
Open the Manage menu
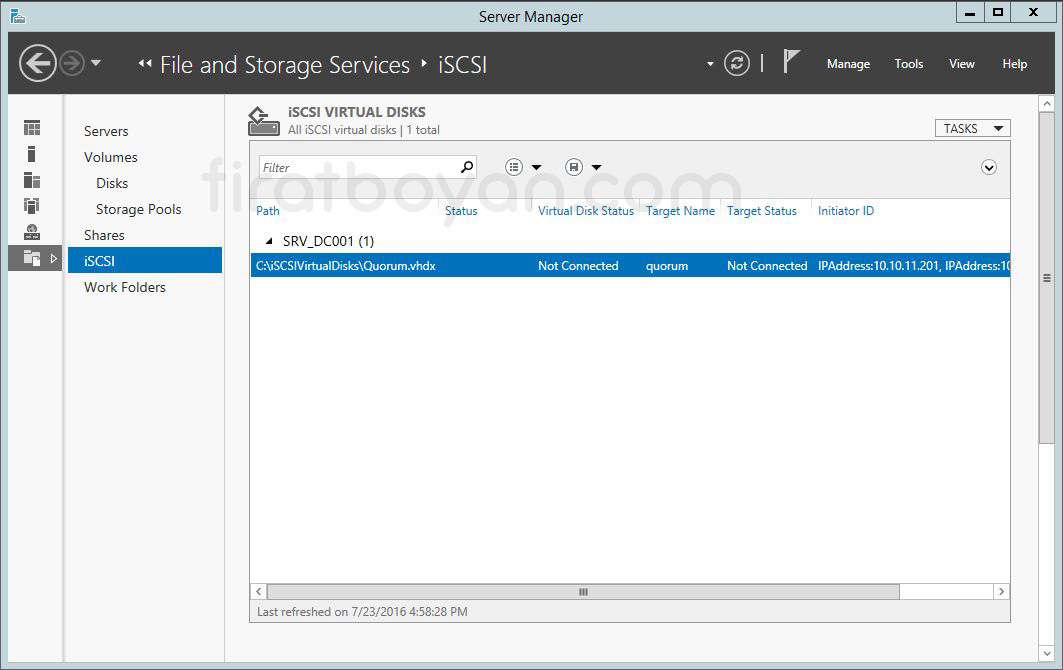848,64
